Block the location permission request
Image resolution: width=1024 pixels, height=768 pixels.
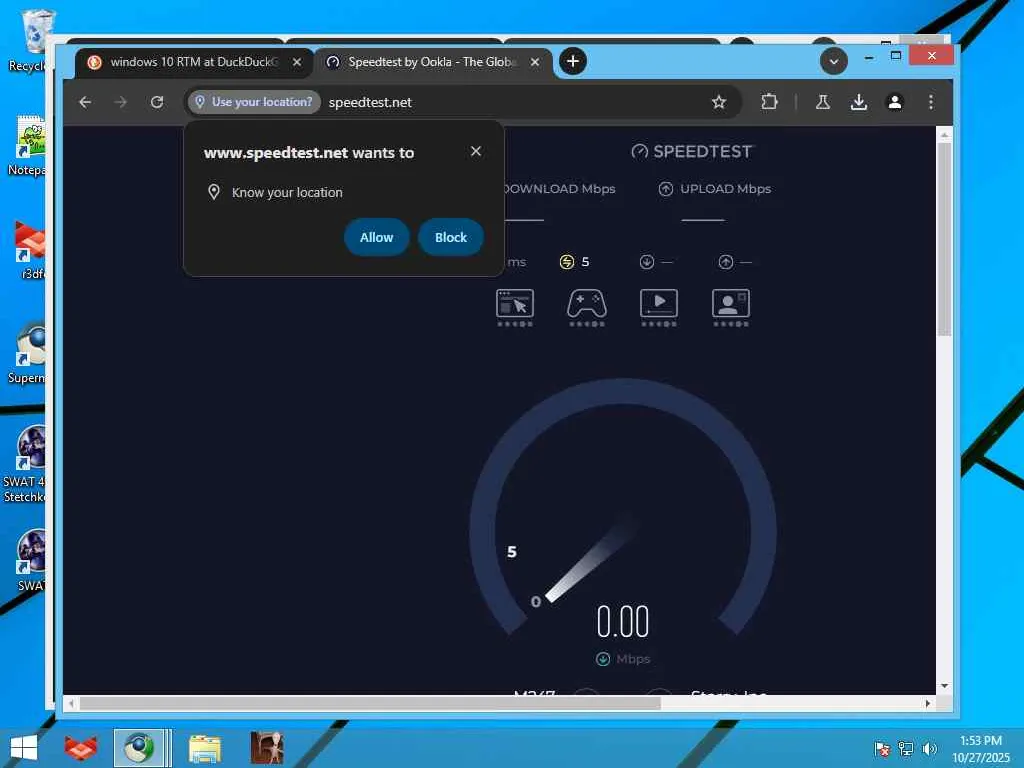tap(451, 237)
